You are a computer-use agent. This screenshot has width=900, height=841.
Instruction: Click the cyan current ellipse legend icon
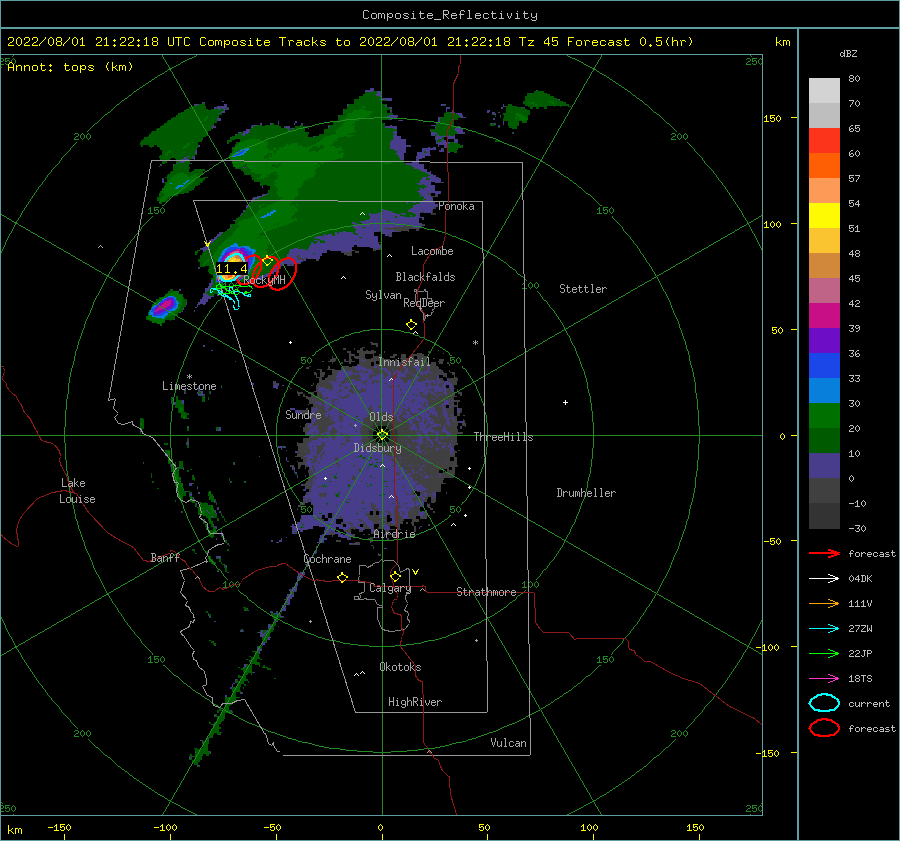(824, 703)
